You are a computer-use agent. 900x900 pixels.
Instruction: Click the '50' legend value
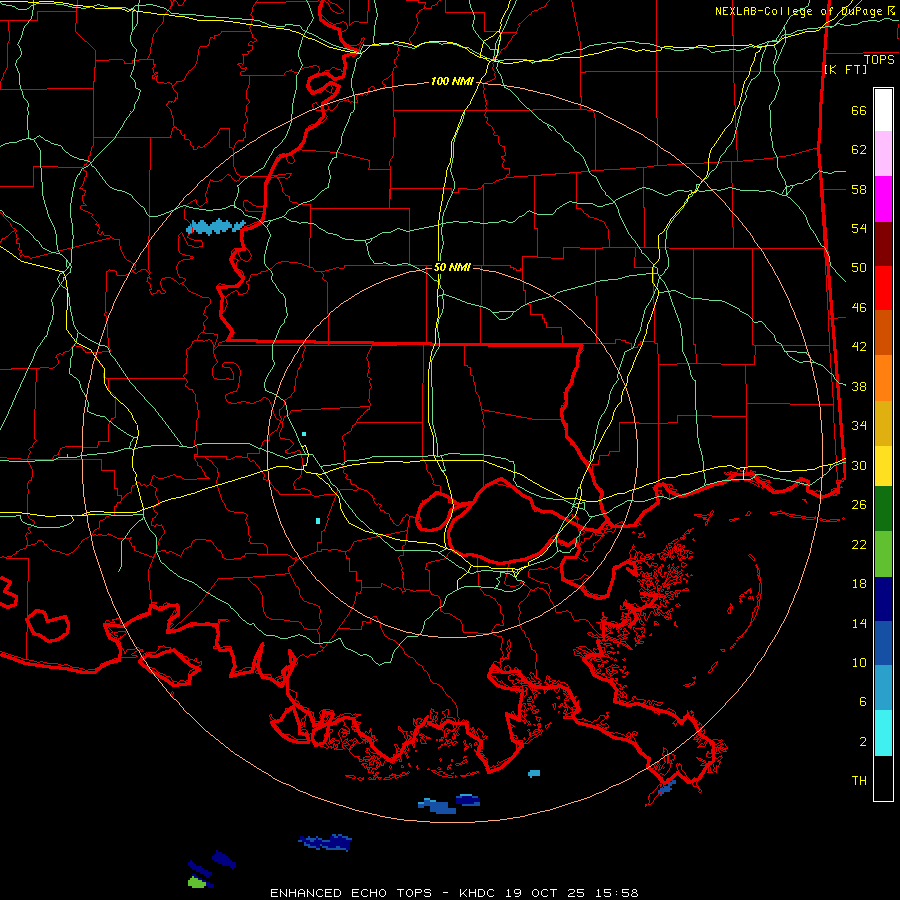click(859, 267)
